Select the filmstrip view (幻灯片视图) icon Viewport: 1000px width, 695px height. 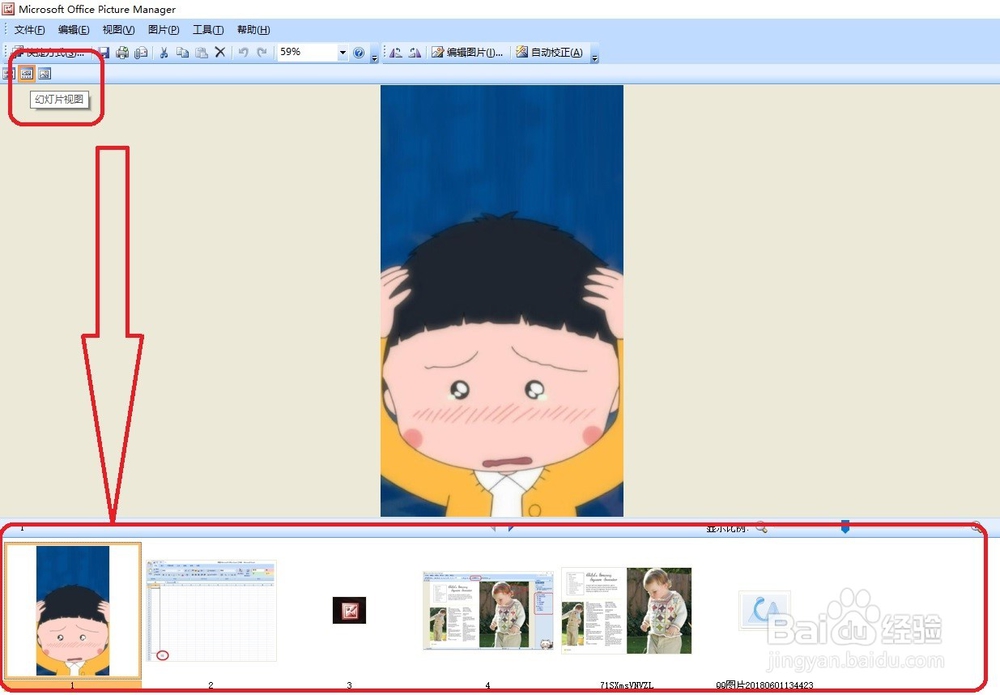(26, 73)
